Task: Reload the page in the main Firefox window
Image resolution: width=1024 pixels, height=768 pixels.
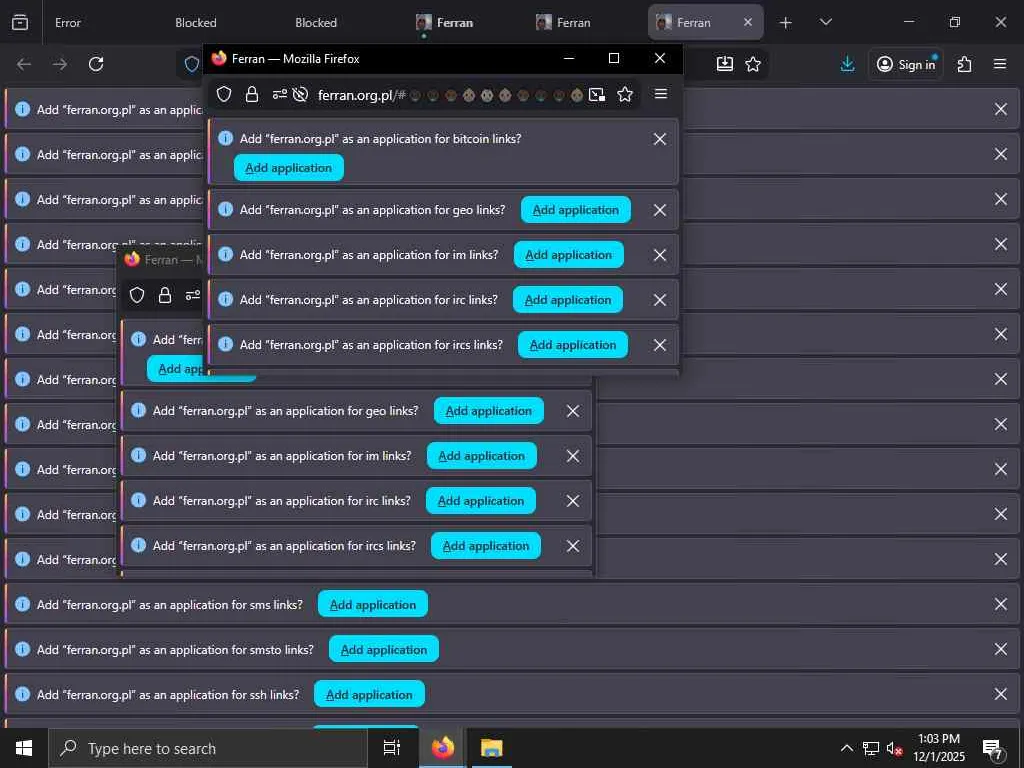Action: 96,64
